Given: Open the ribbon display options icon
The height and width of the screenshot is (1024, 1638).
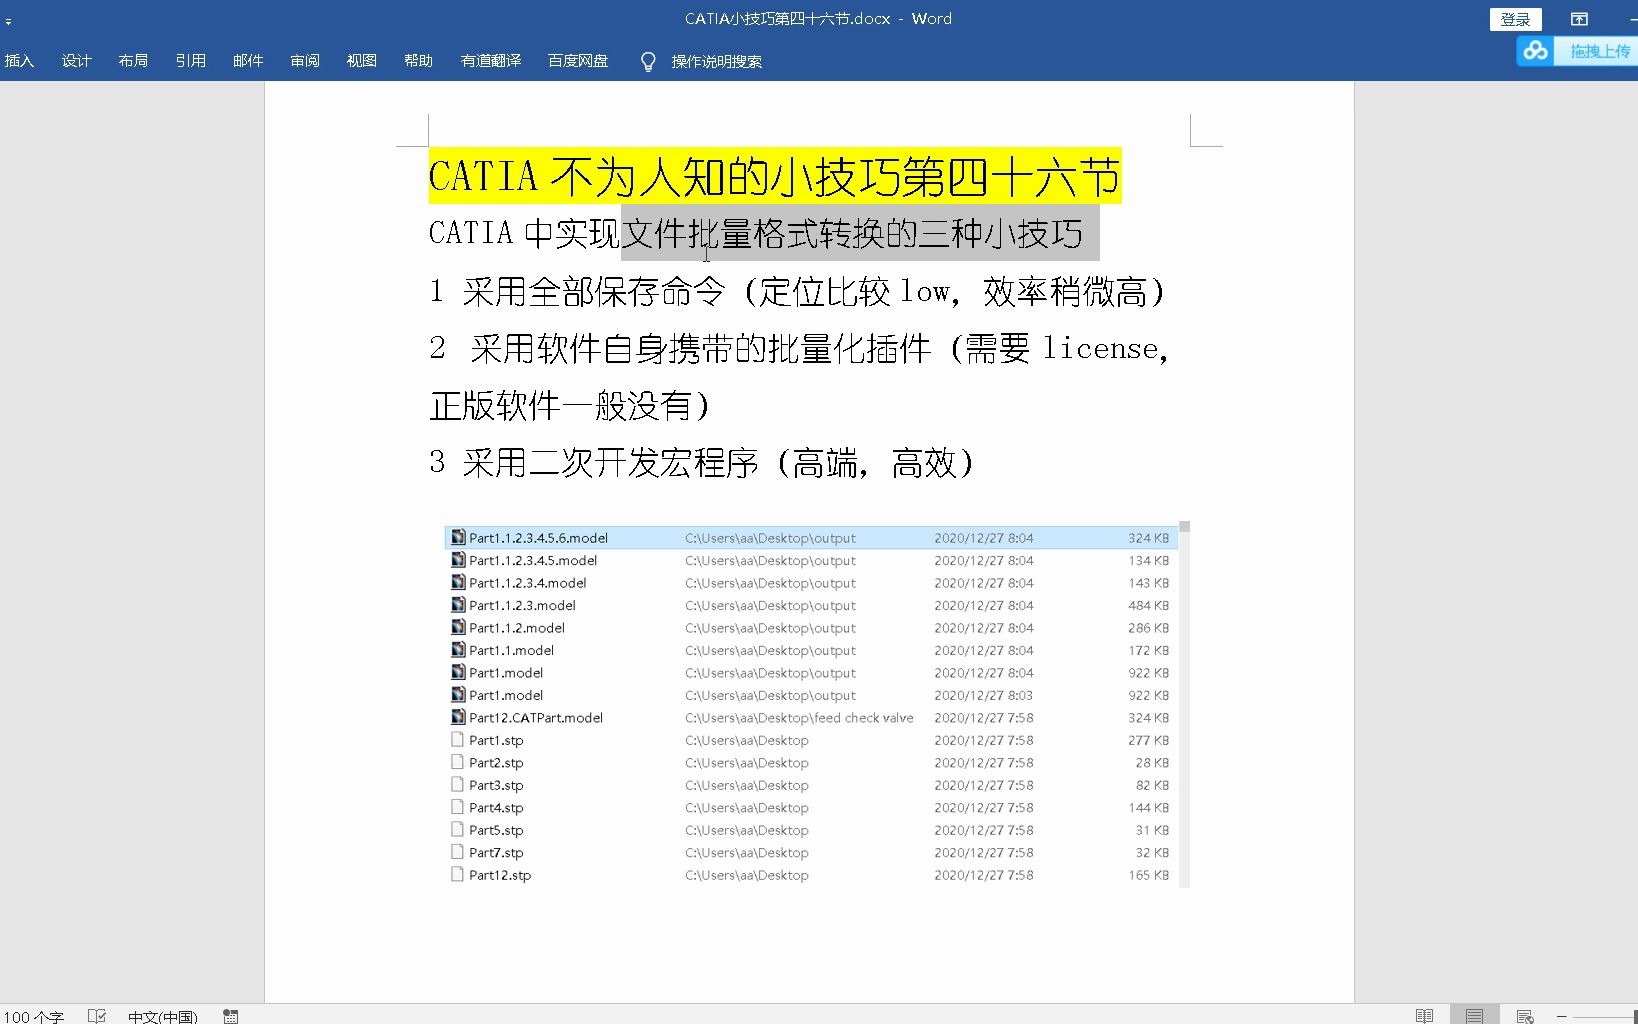Looking at the screenshot, I should click(x=1579, y=19).
